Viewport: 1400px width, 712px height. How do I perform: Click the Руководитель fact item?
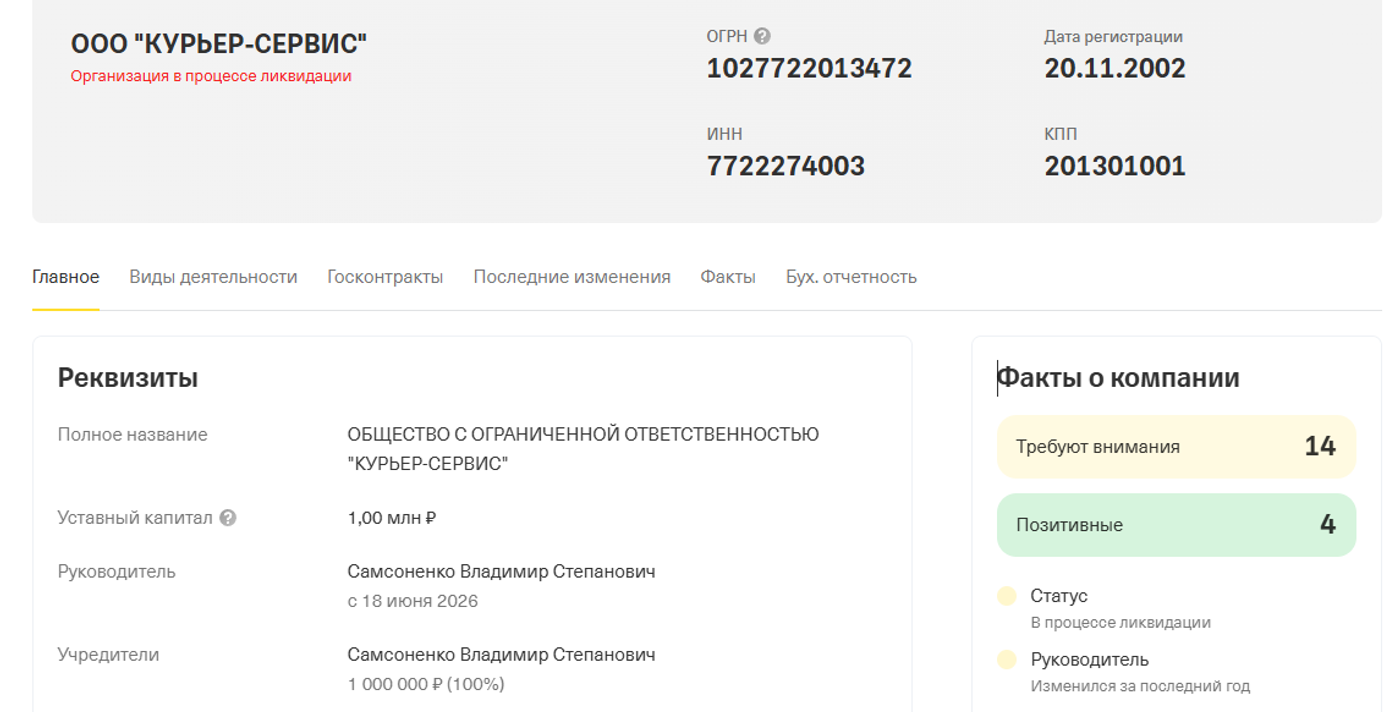(x=1124, y=672)
